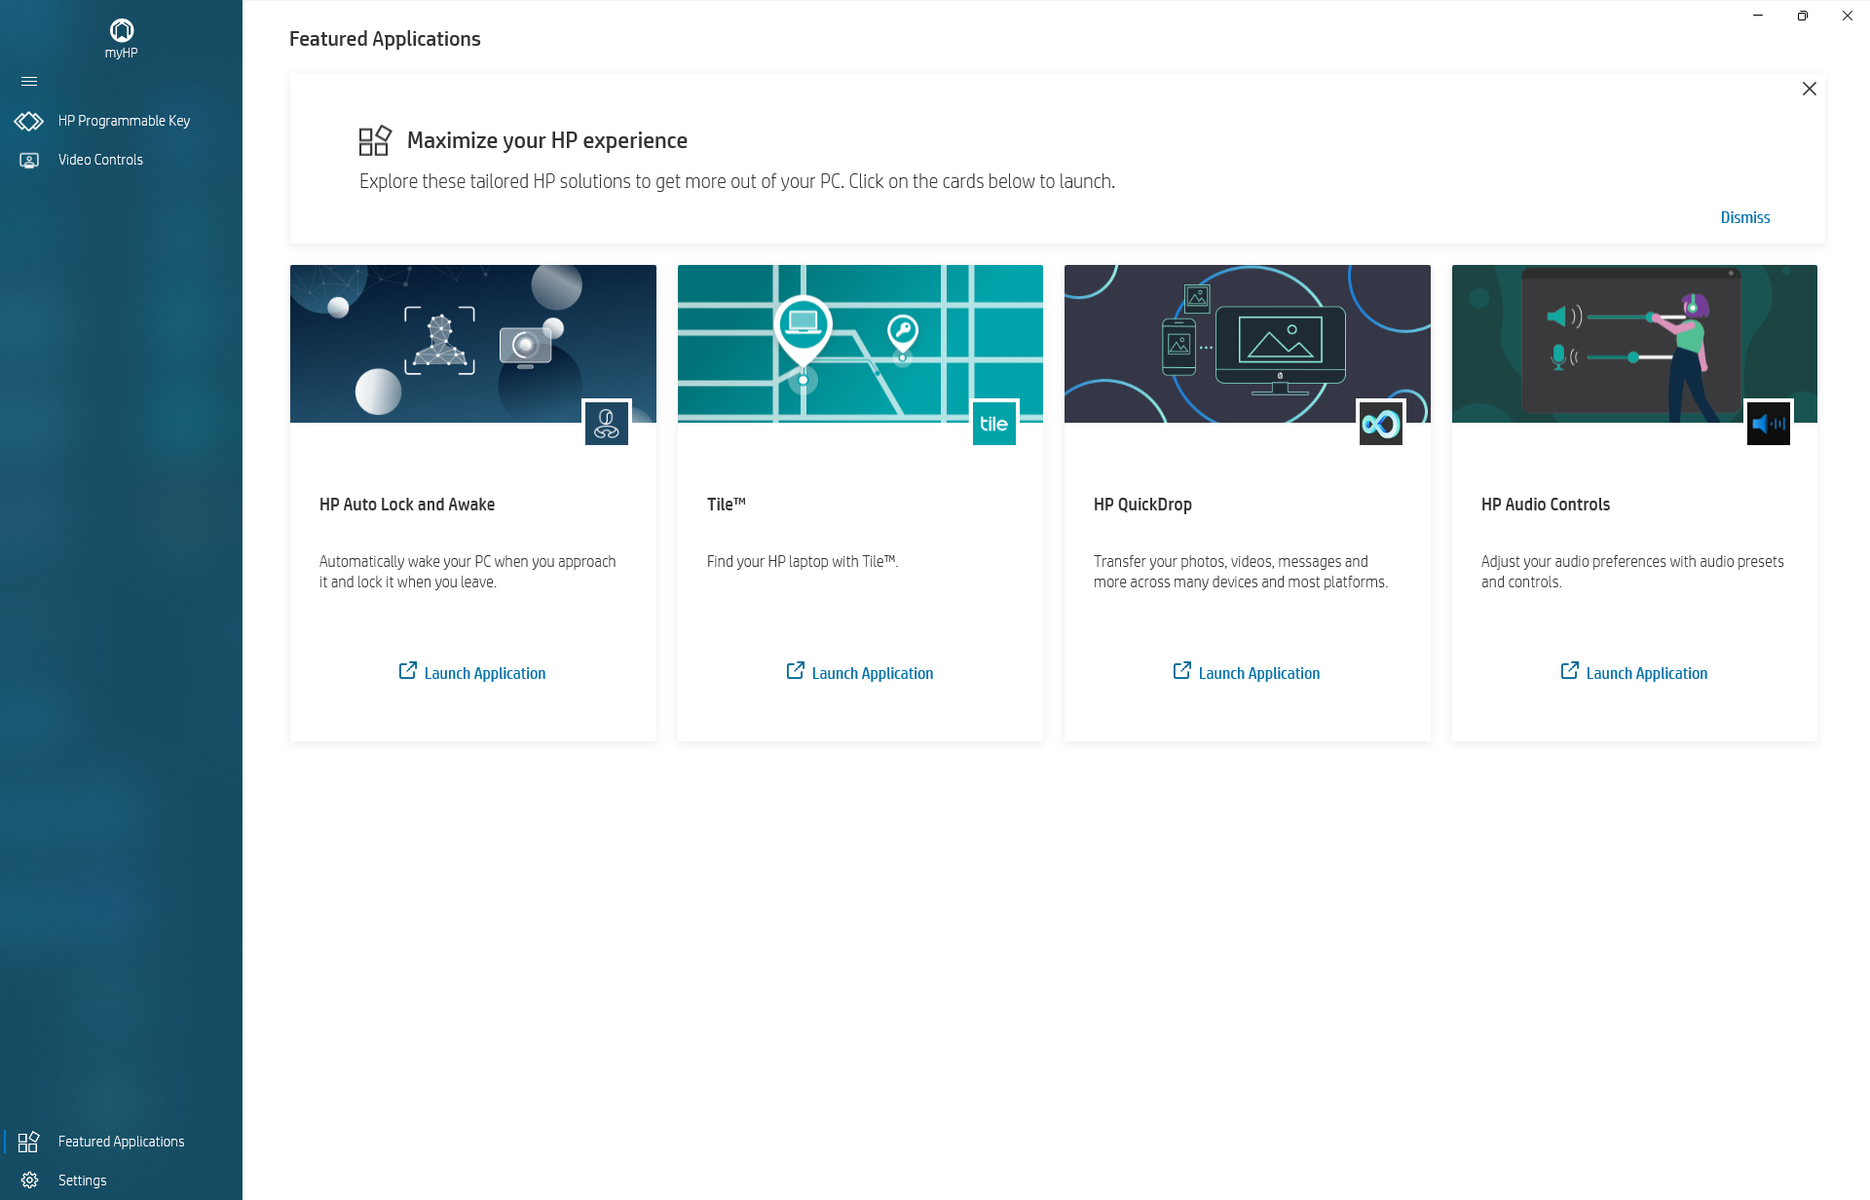Minimize the myHP window
Screen dimensions: 1870x1200
(1758, 15)
